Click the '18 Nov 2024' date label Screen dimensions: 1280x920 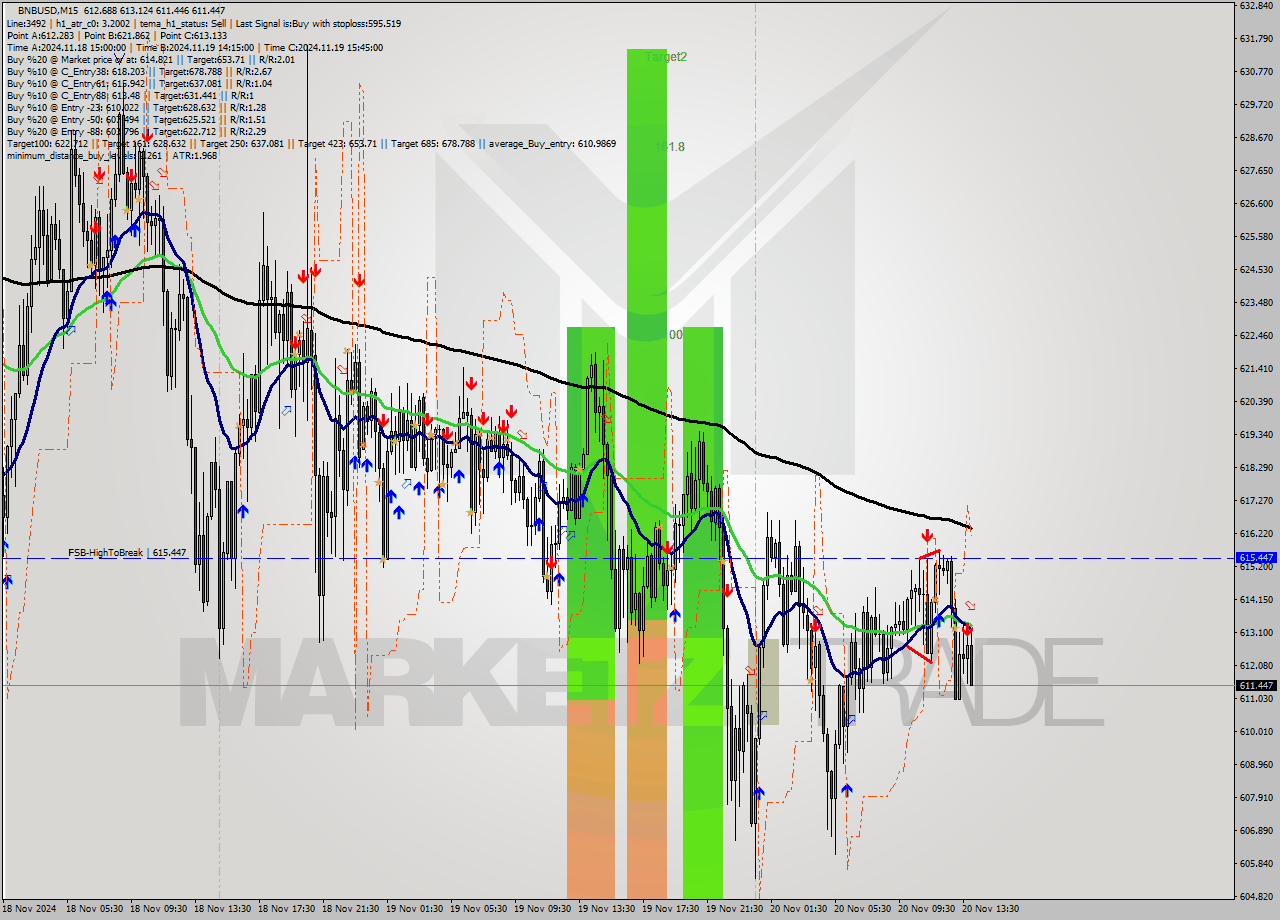tap(29, 909)
